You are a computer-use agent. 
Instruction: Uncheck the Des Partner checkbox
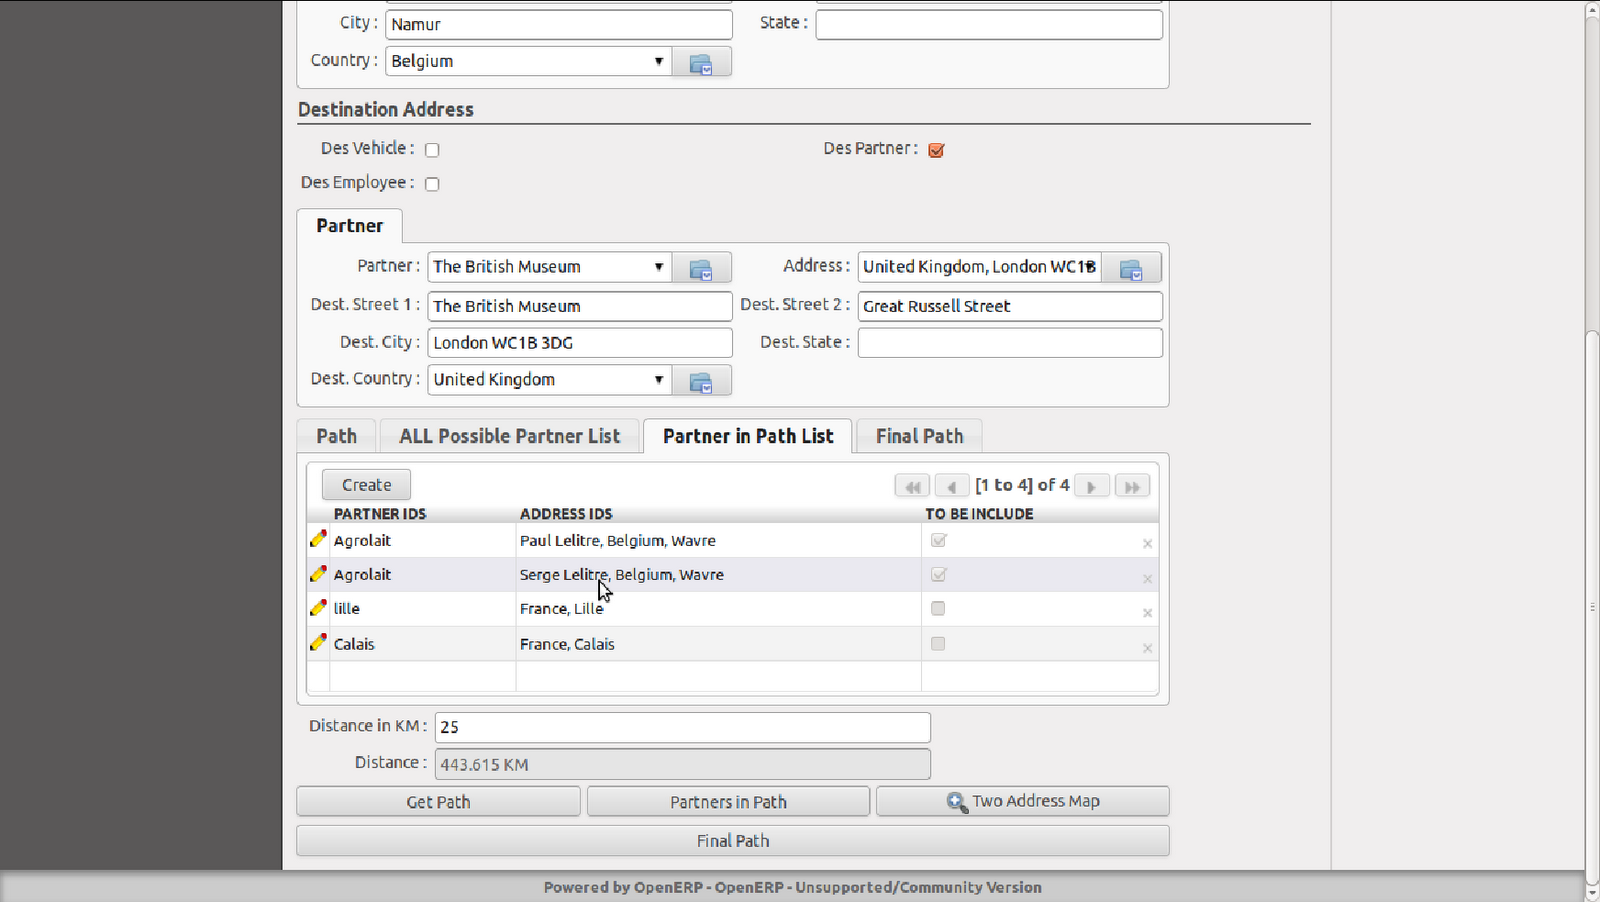click(x=936, y=150)
